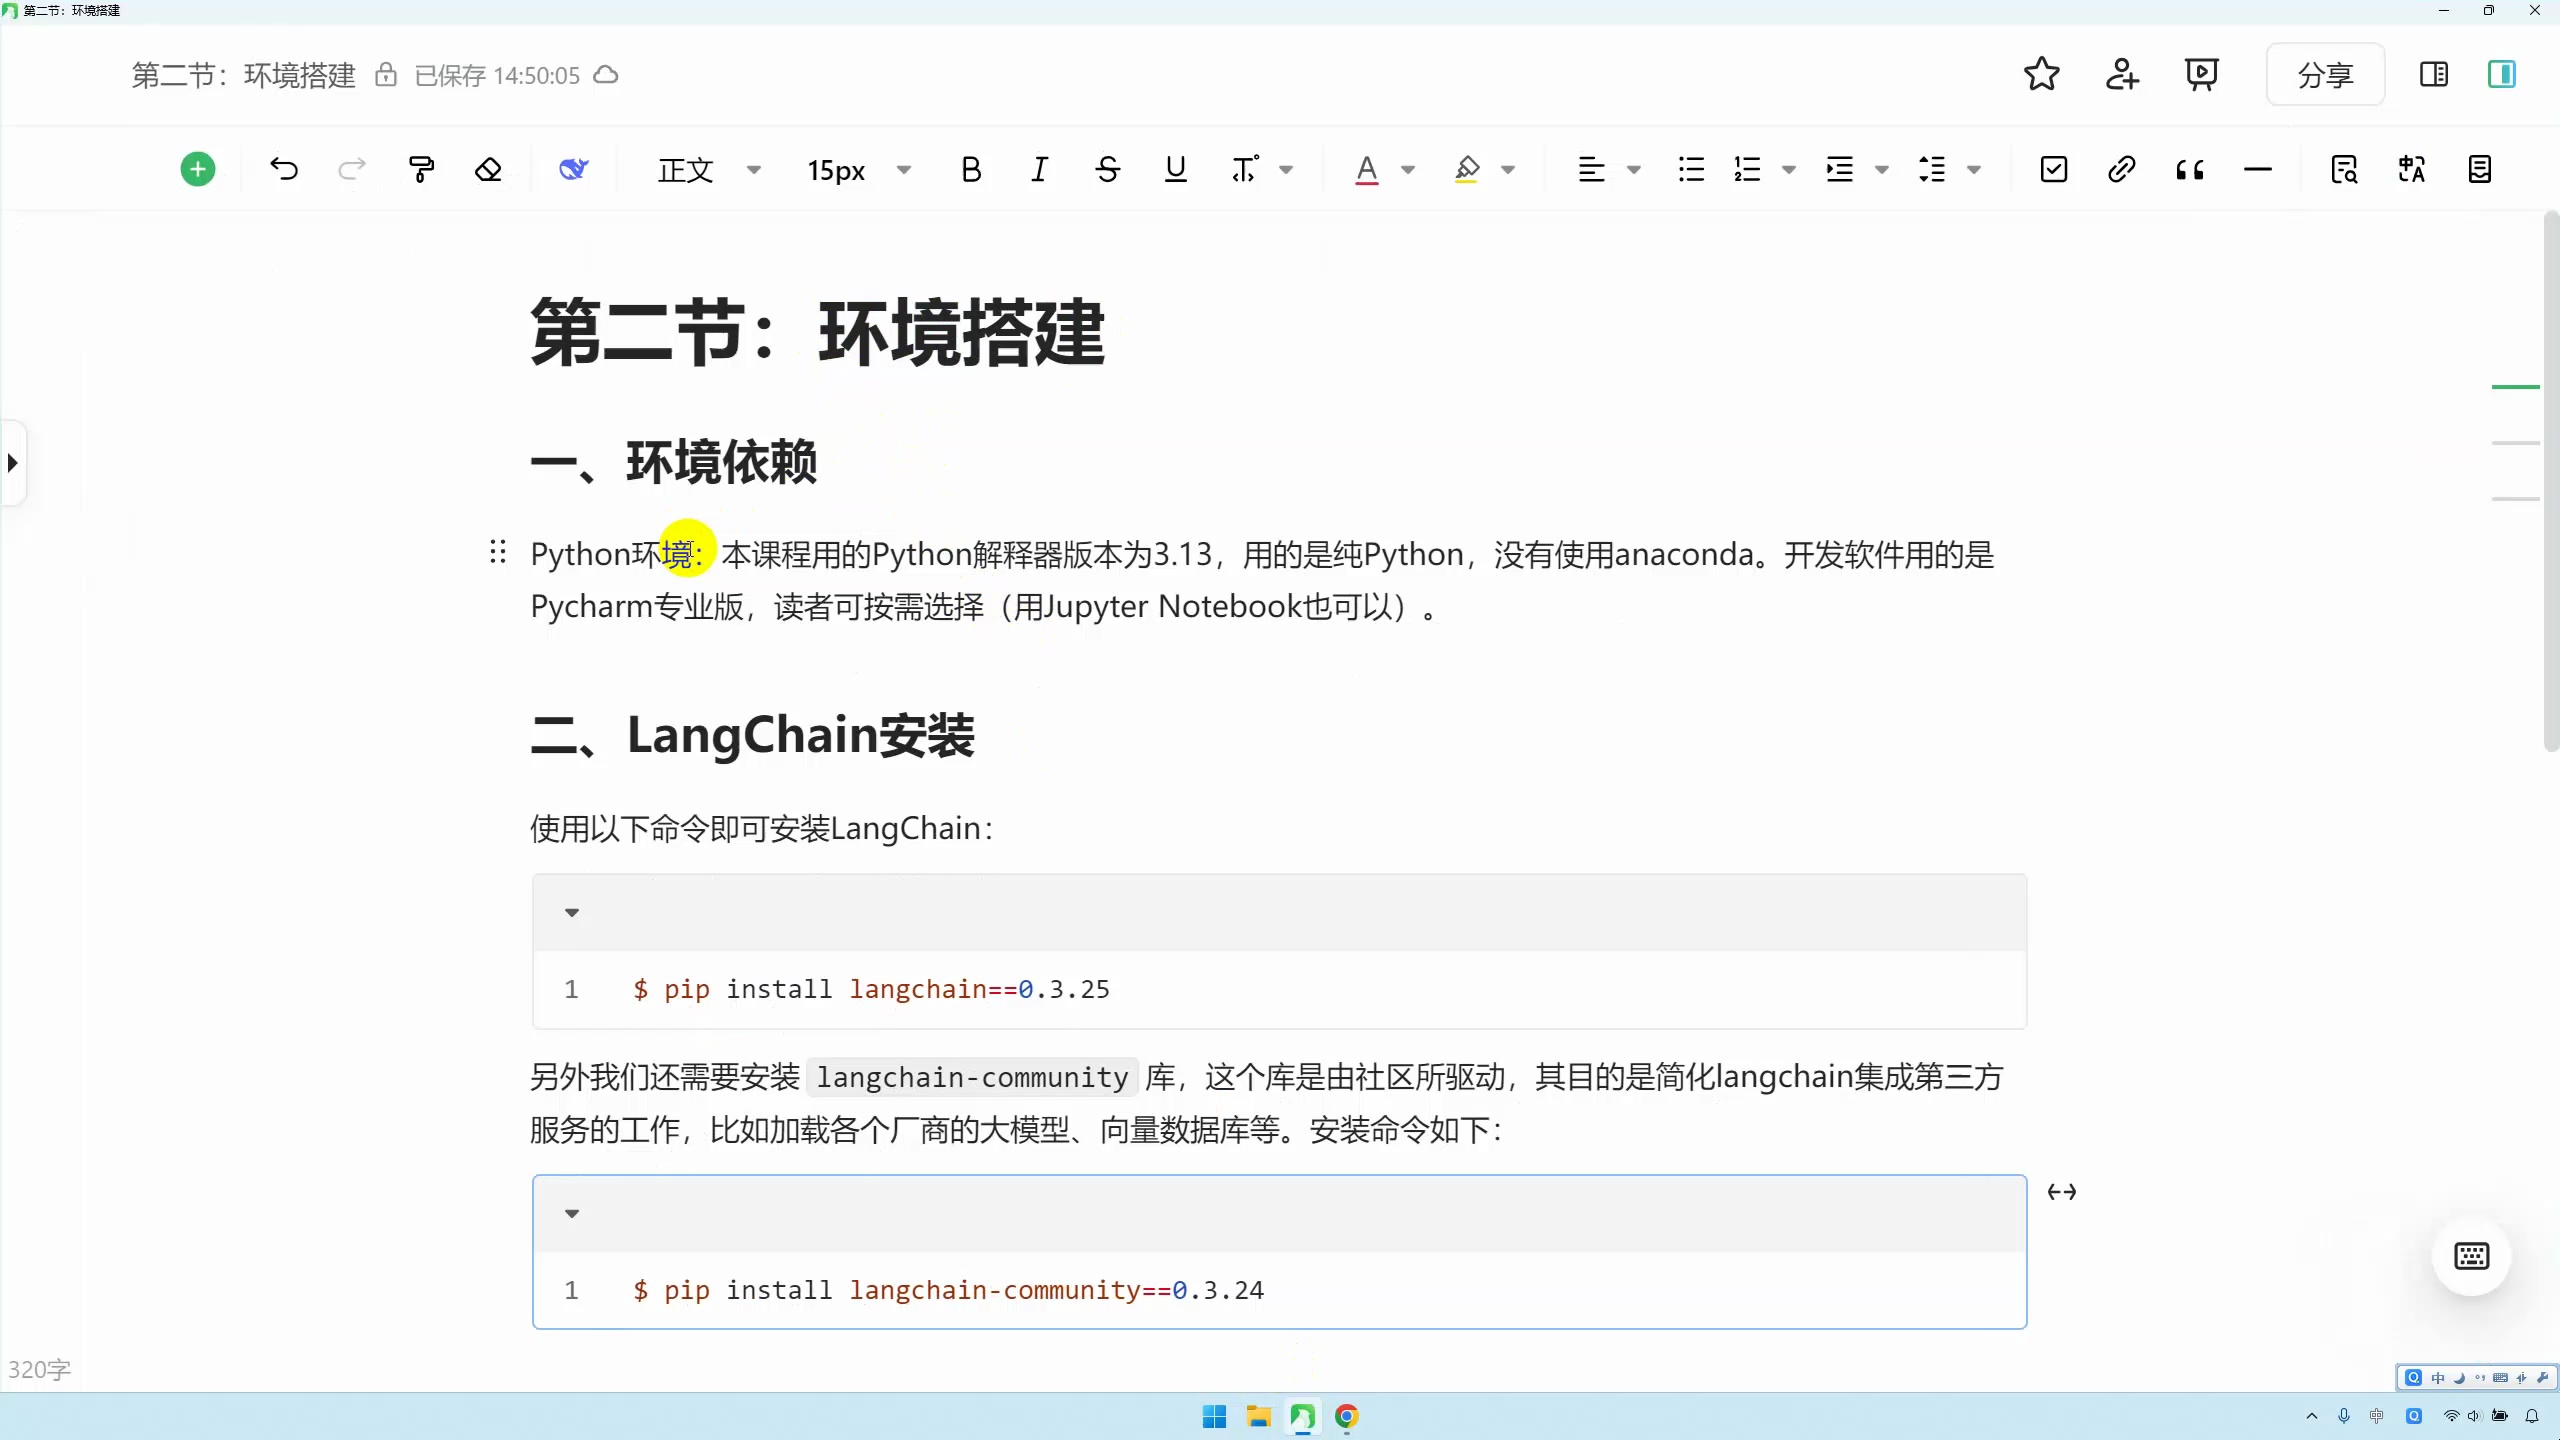The height and width of the screenshot is (1440, 2560).
Task: Select the format painter tool
Action: (420, 168)
